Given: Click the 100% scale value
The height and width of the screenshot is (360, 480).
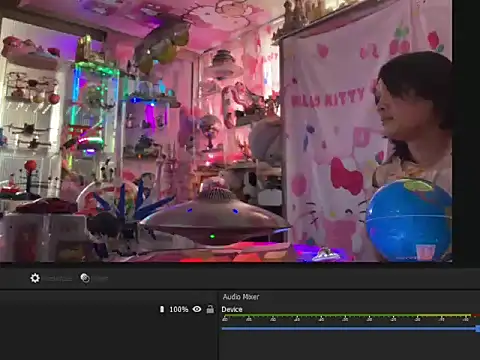Looking at the screenshot, I should tap(179, 309).
